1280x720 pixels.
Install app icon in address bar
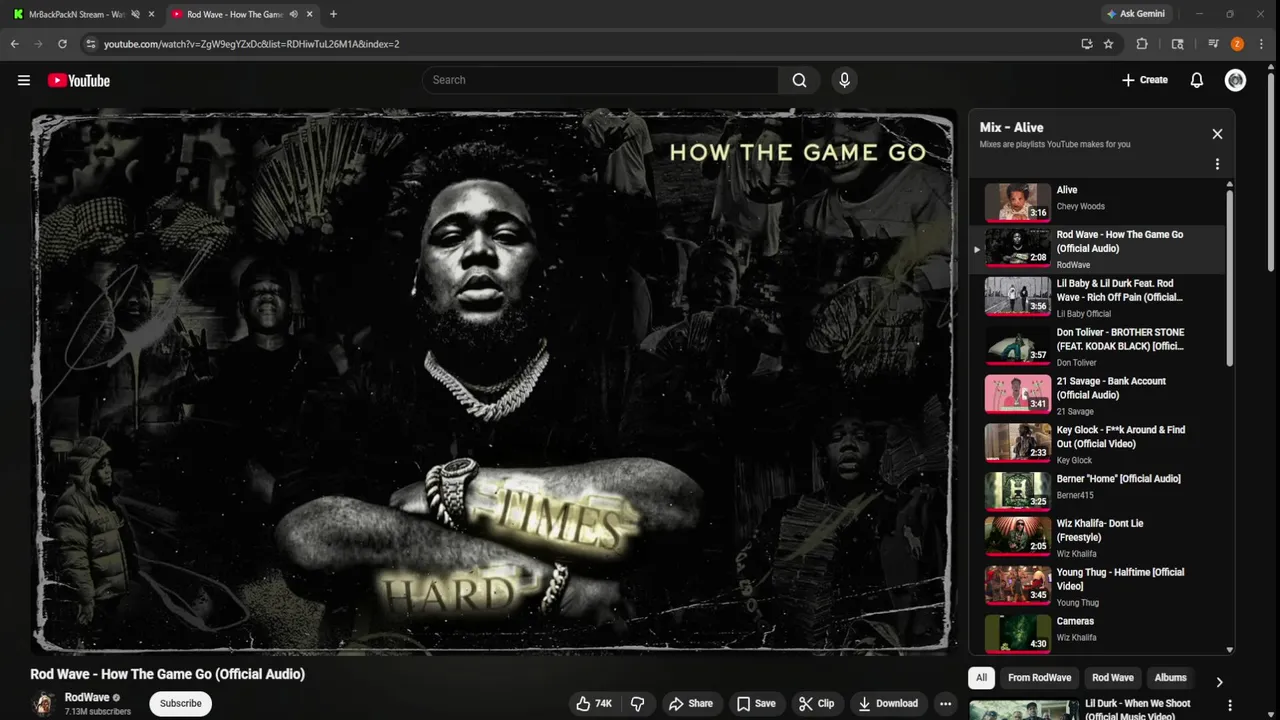tap(1087, 44)
